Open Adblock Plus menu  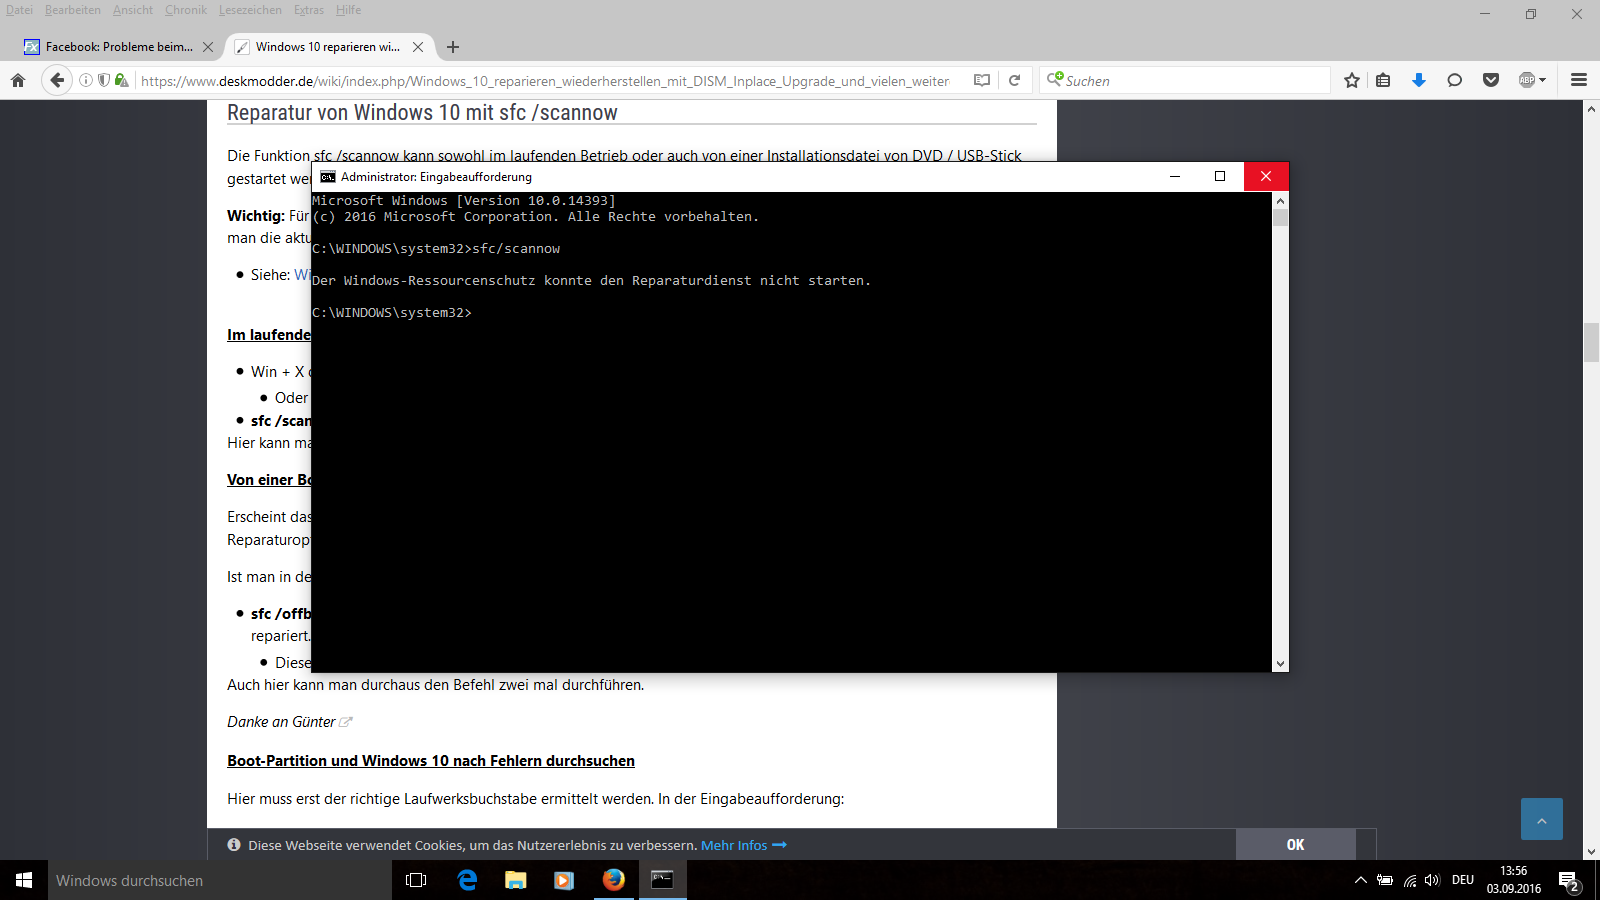pyautogui.click(x=1532, y=81)
